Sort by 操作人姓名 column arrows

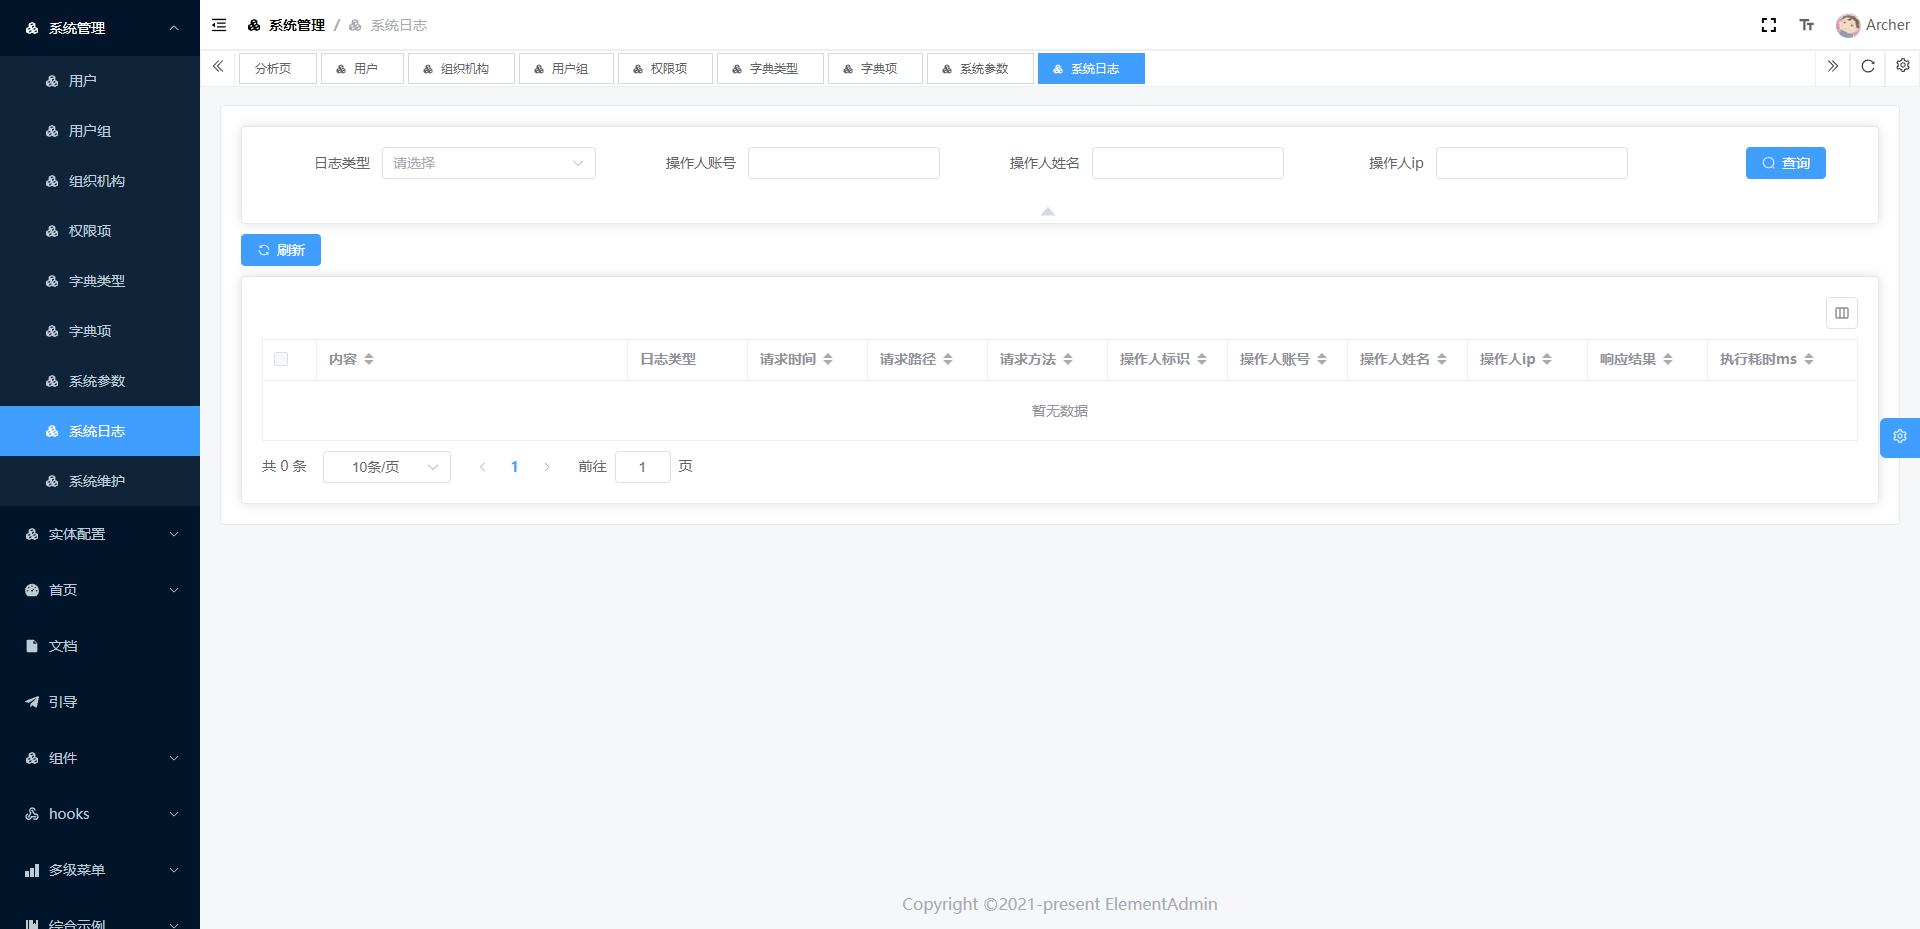point(1442,359)
